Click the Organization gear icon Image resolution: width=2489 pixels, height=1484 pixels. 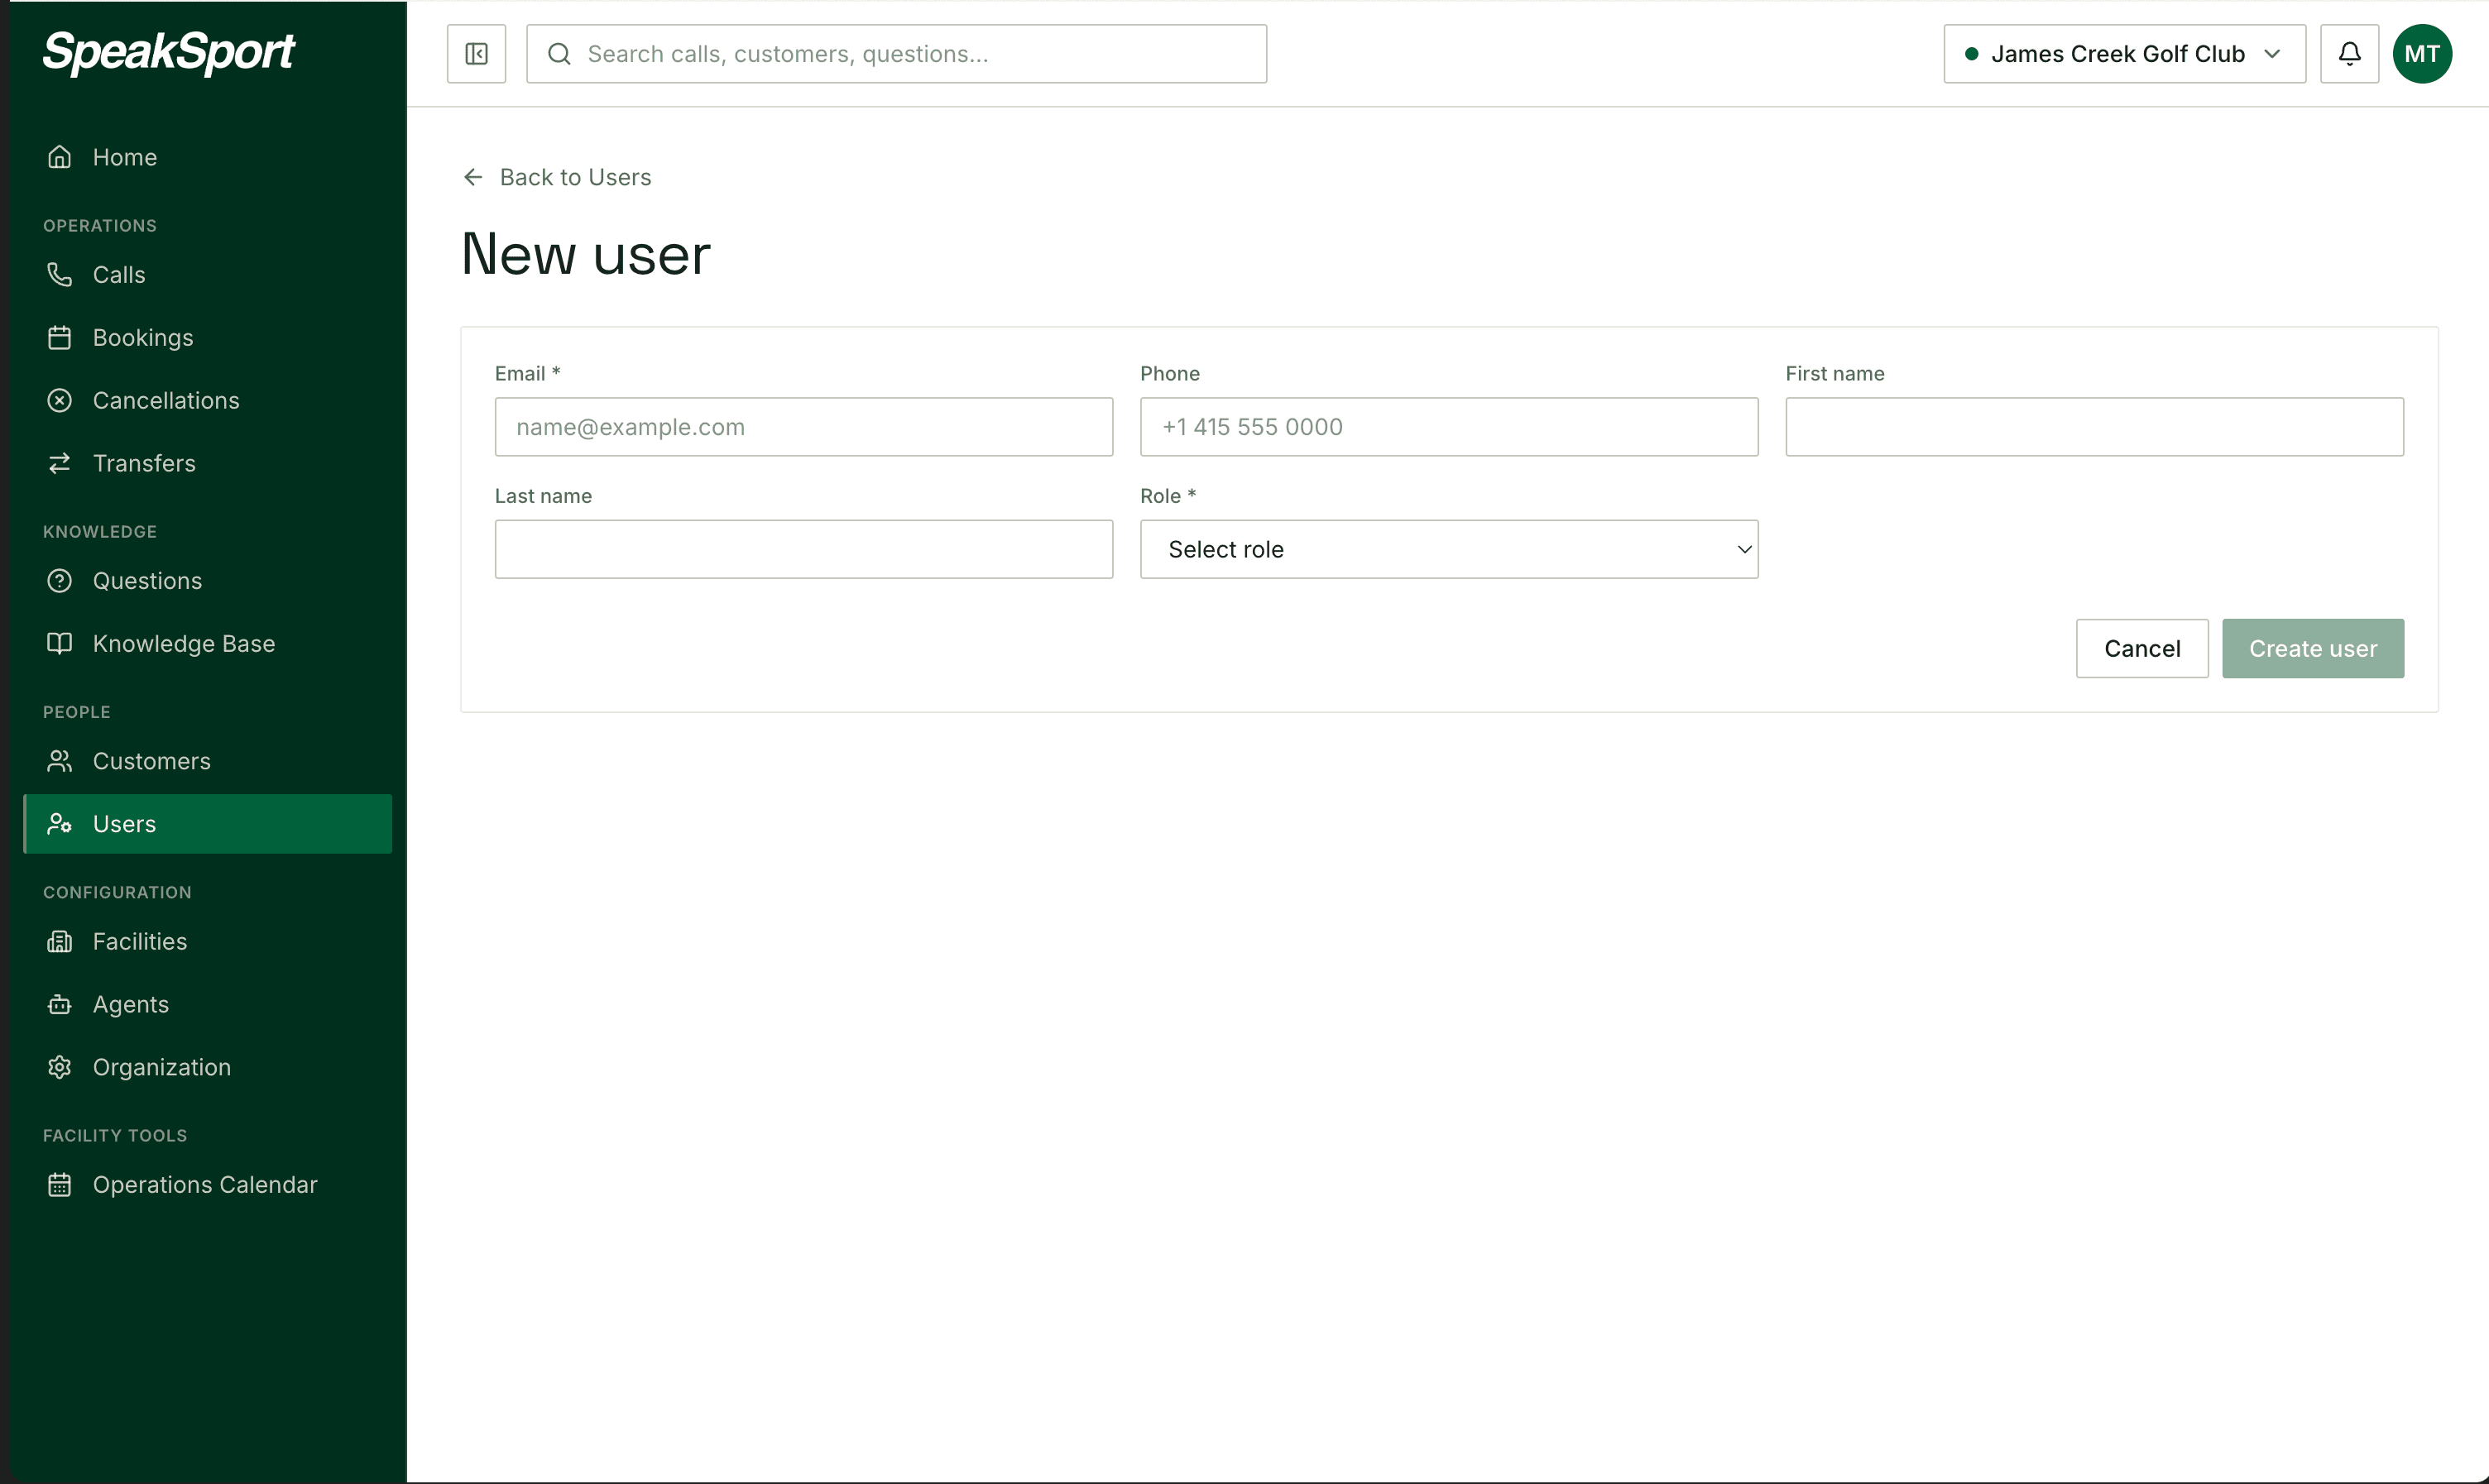coord(60,1068)
